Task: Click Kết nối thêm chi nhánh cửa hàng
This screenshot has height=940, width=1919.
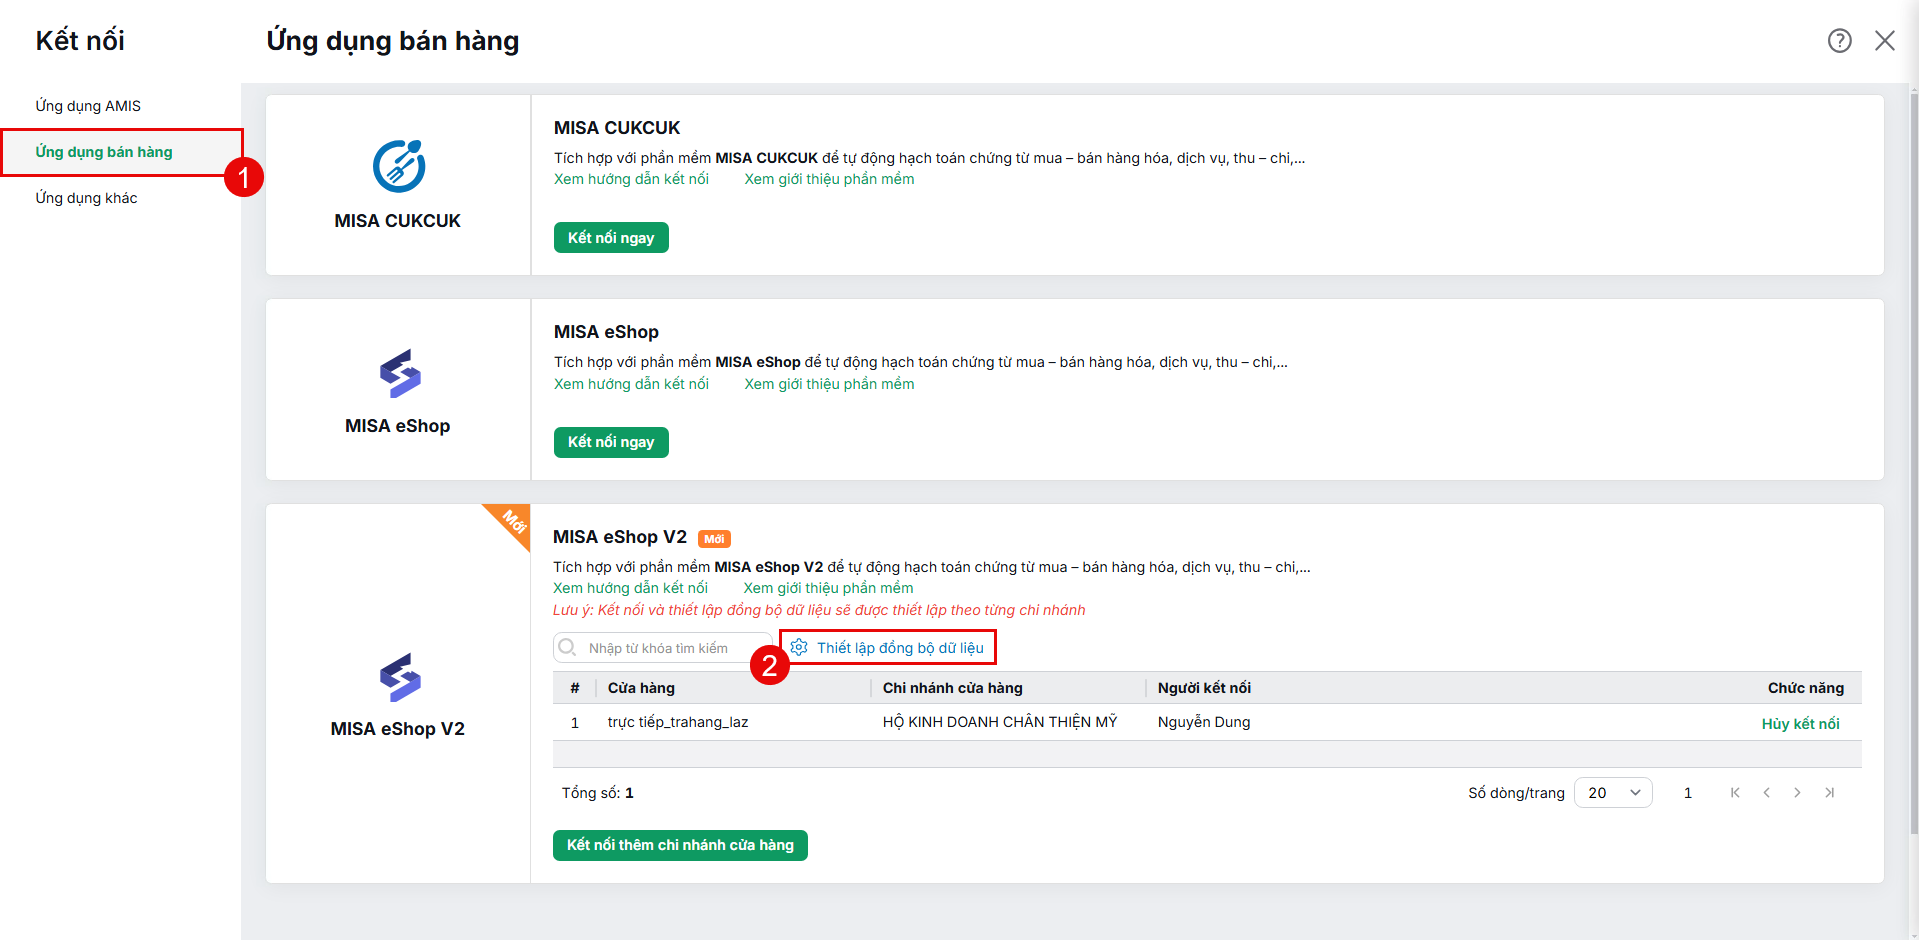Action: pyautogui.click(x=680, y=845)
